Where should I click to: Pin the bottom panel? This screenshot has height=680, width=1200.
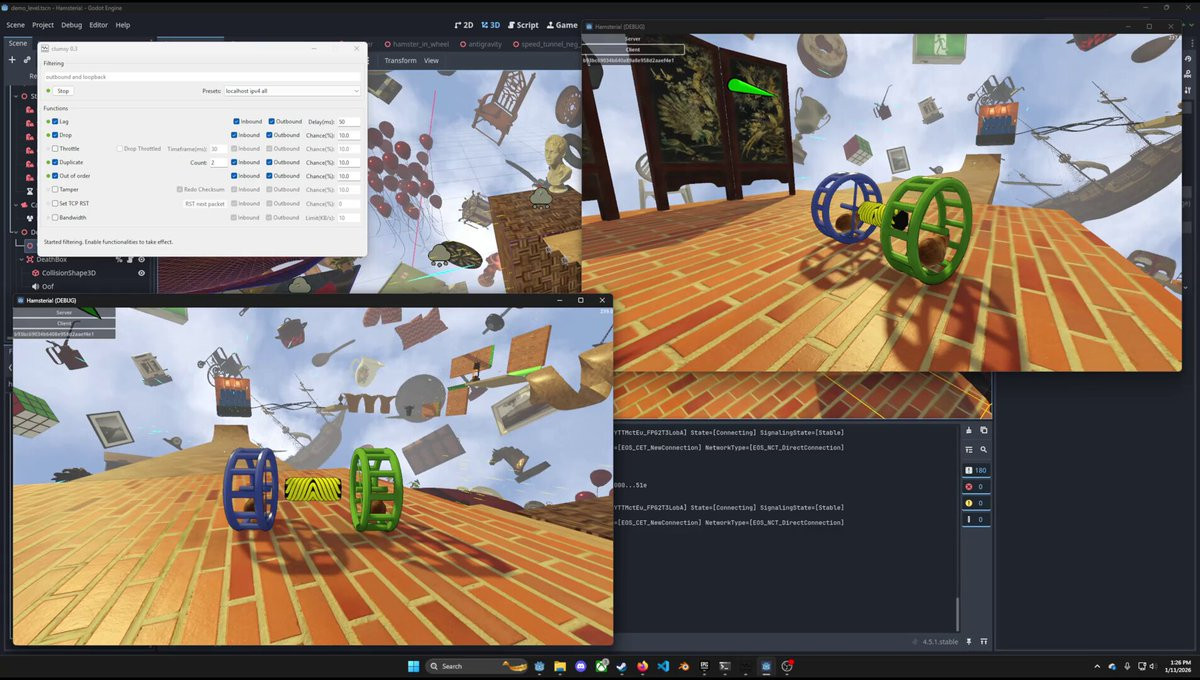pos(970,641)
